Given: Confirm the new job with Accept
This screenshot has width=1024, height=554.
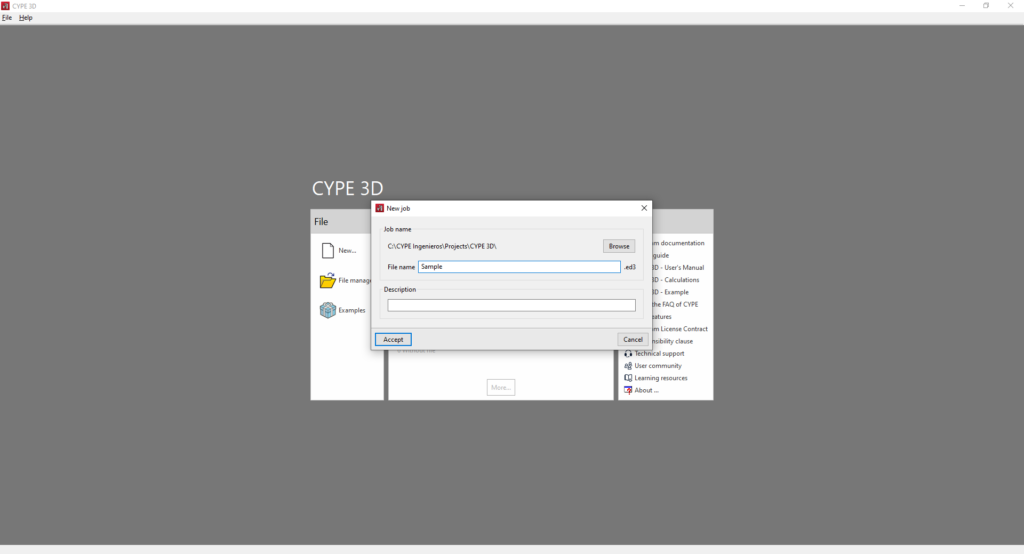Looking at the screenshot, I should pos(393,339).
